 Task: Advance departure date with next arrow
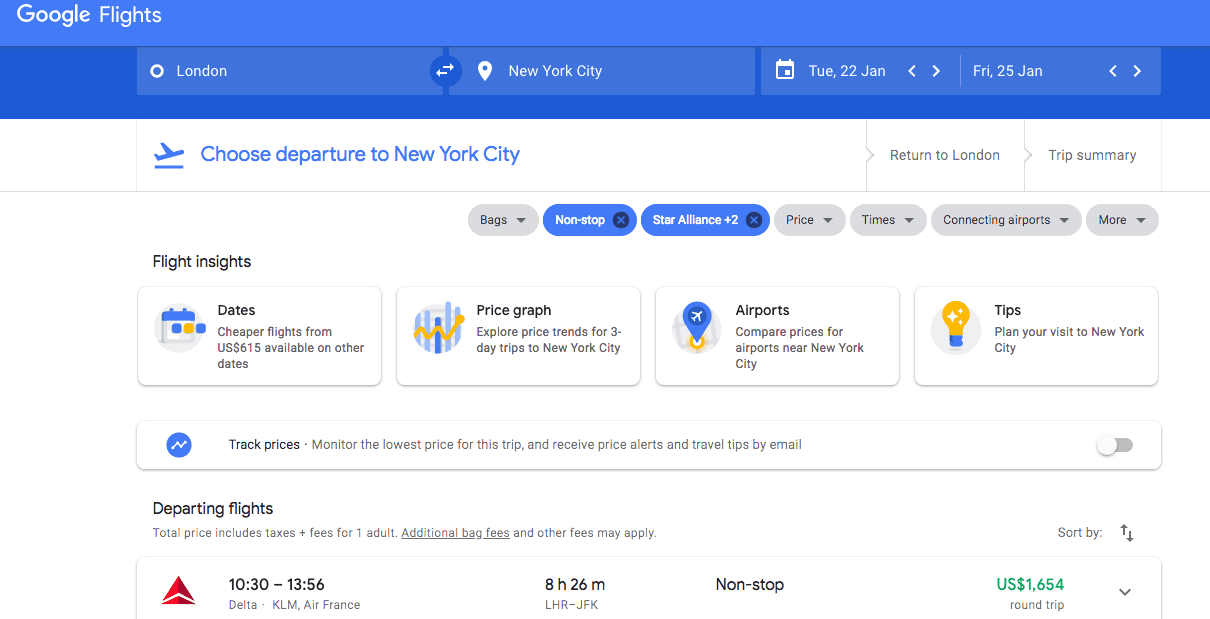click(x=936, y=71)
